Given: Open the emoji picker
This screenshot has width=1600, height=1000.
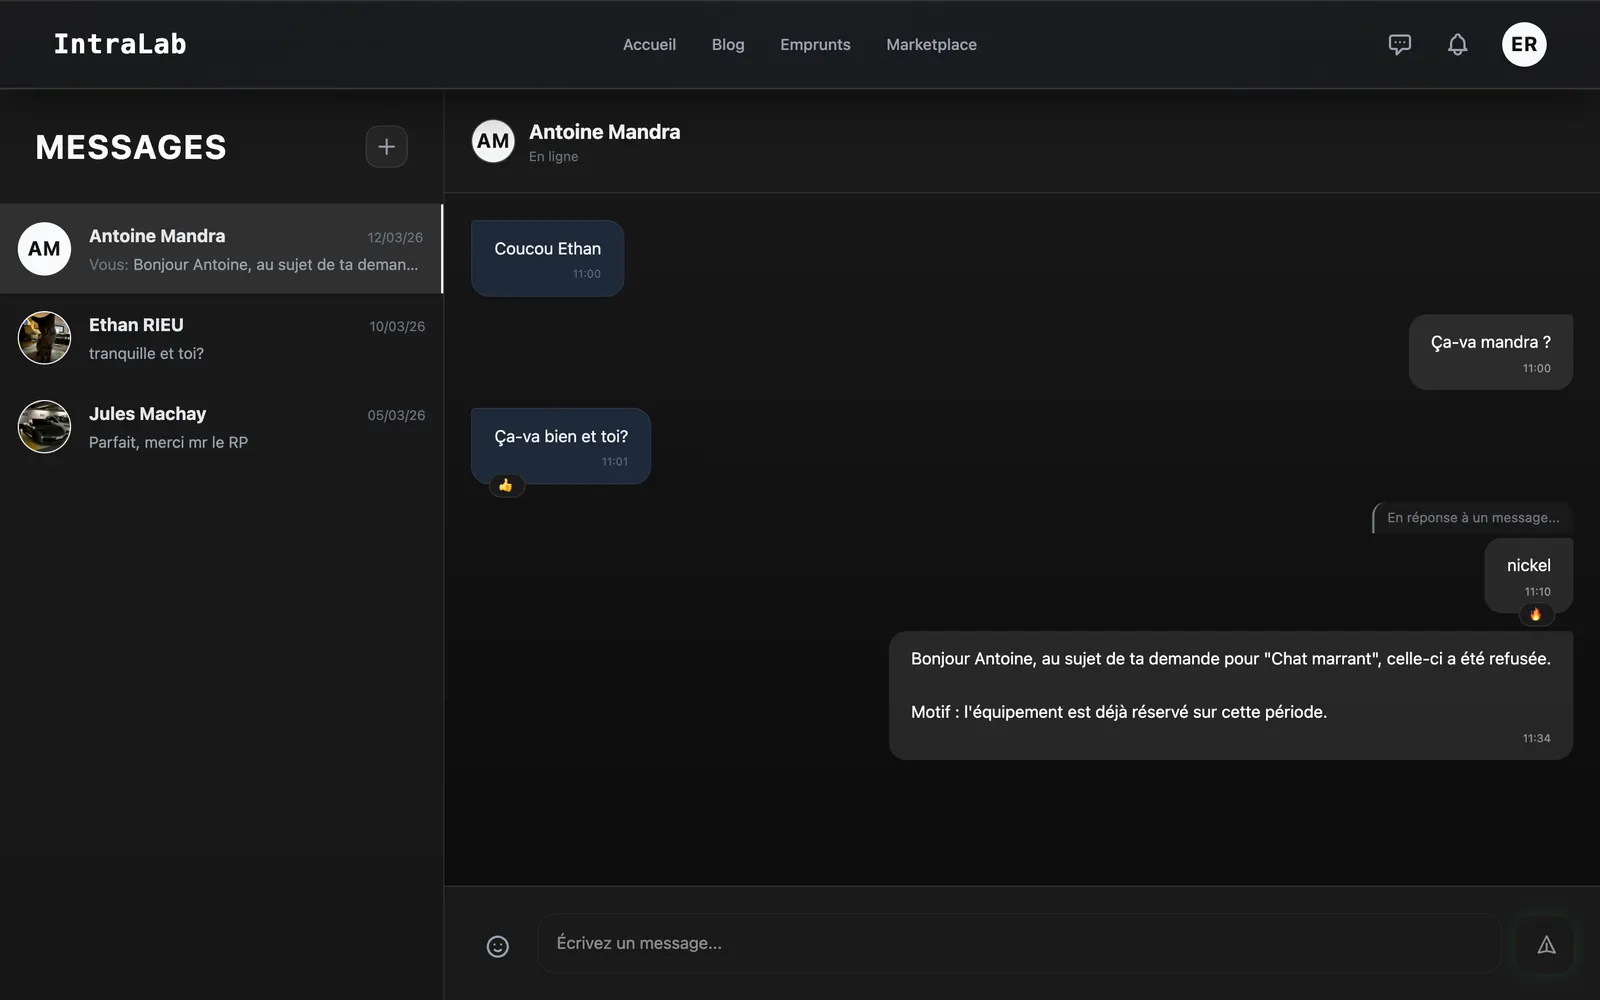Looking at the screenshot, I should (498, 946).
